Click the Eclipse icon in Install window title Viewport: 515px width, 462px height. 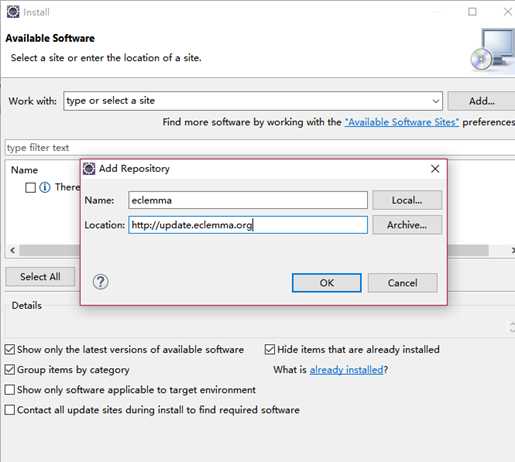(x=13, y=12)
